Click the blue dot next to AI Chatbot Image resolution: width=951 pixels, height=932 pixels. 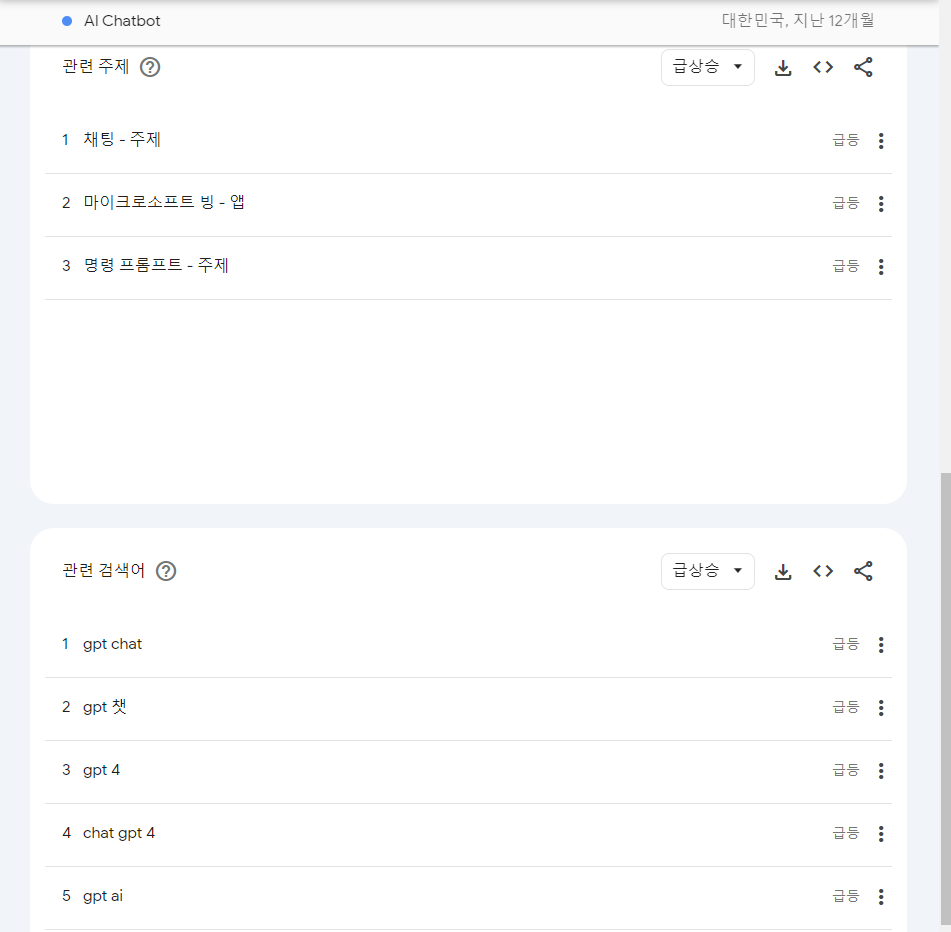click(x=67, y=20)
